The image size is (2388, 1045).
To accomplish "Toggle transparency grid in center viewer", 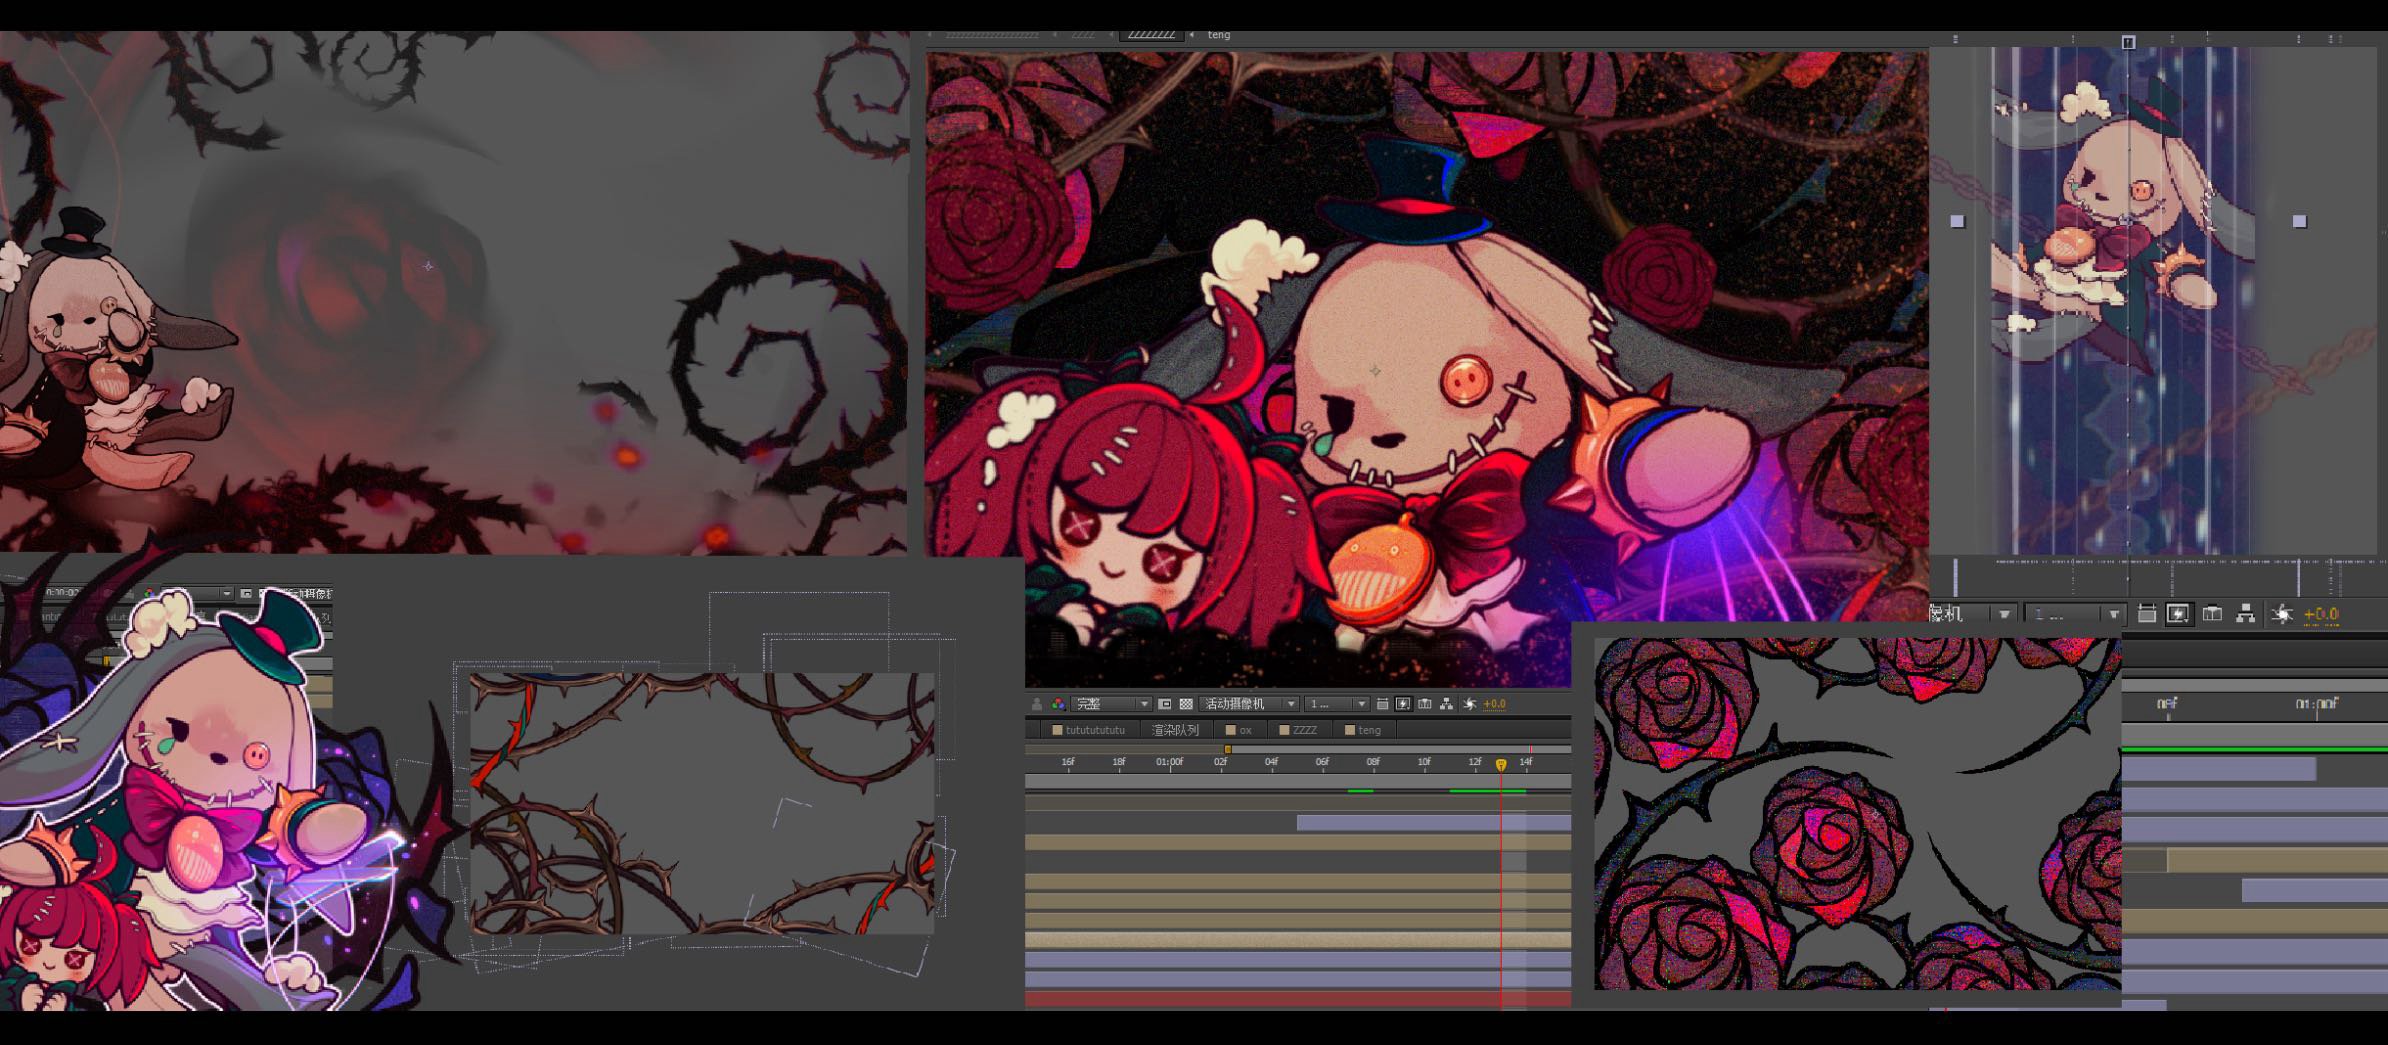I will tap(1186, 704).
